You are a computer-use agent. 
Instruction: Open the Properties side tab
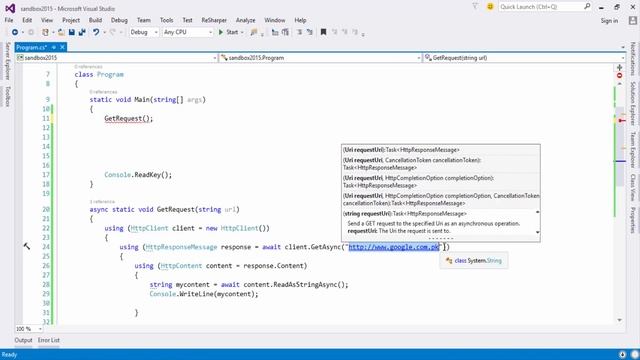[x=633, y=220]
